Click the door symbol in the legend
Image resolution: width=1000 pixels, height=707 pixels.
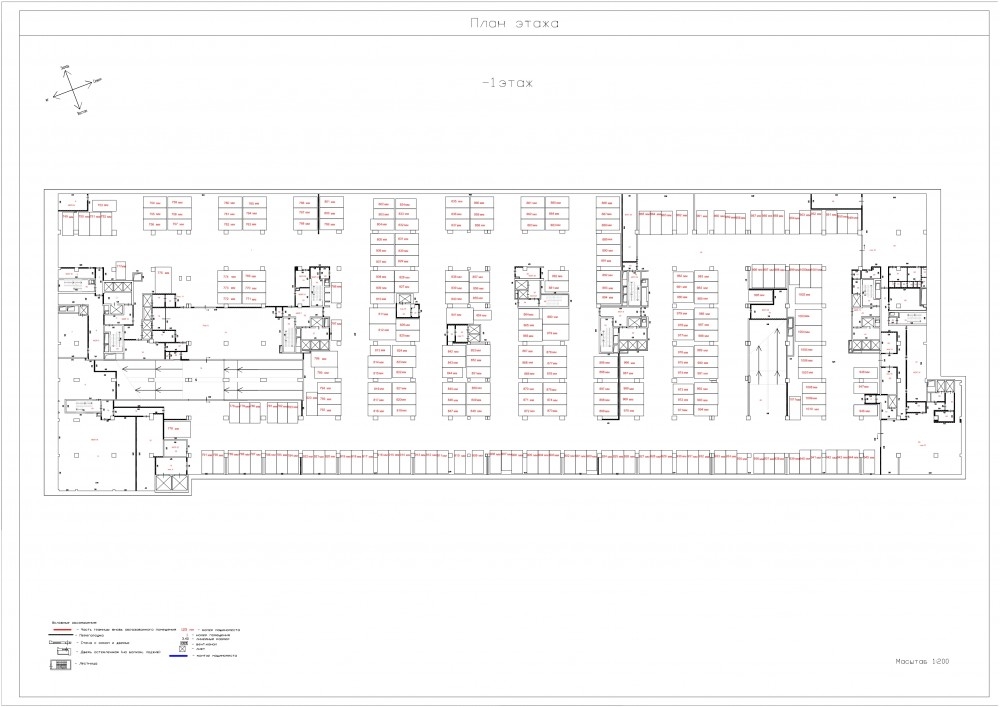coord(64,651)
